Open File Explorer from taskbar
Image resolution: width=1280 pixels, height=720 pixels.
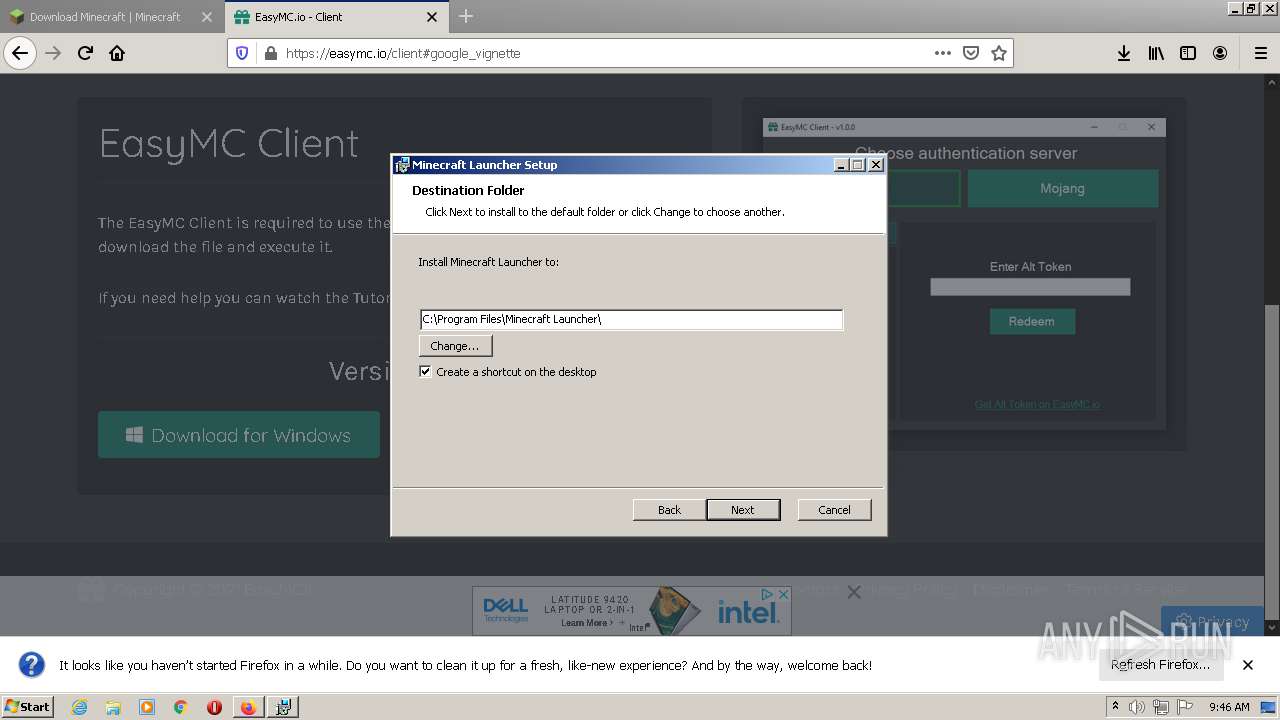[x=113, y=707]
